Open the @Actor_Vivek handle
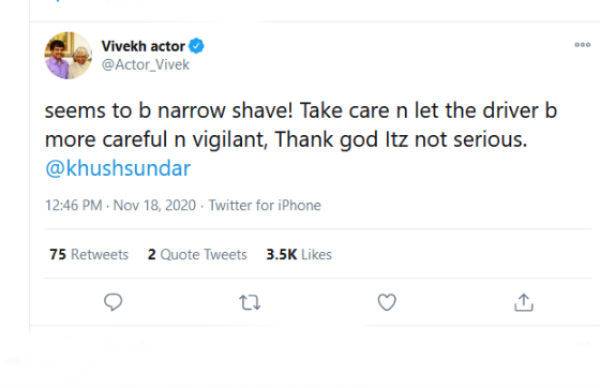The width and height of the screenshot is (600, 388). 145,65
